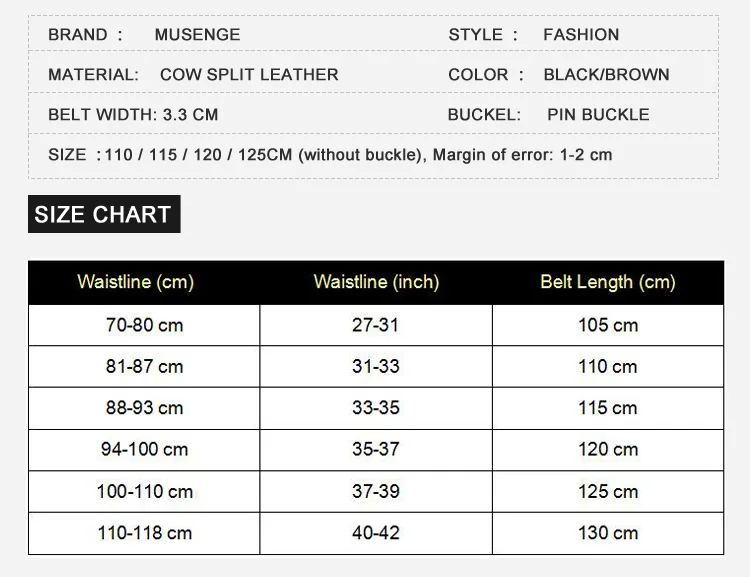The height and width of the screenshot is (577, 750).
Task: Click the 70-80 cm waistline cell
Action: (144, 325)
